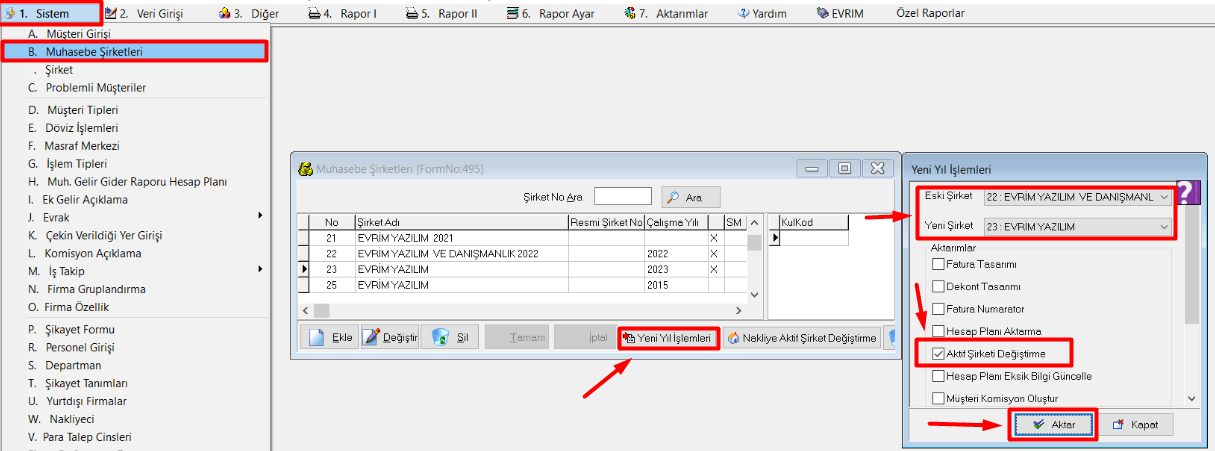
Task: Expand the J. Evrak submenu
Action: click(135, 217)
